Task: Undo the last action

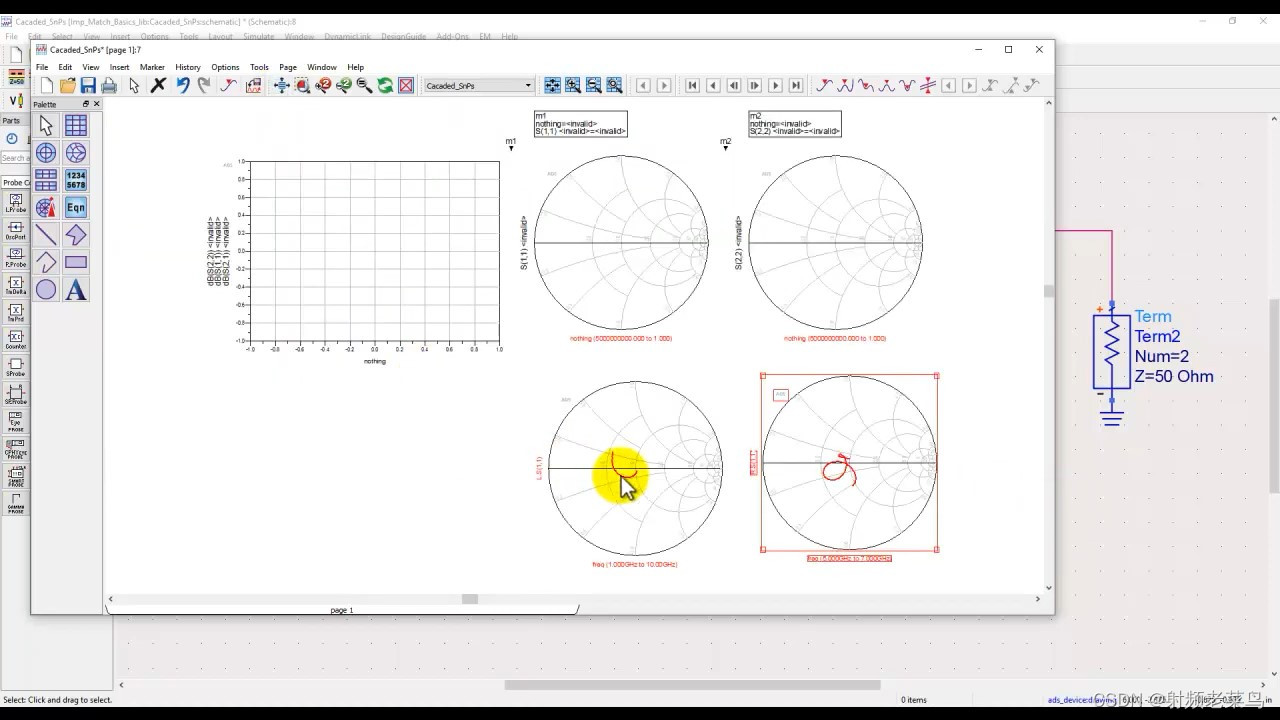Action: click(183, 86)
